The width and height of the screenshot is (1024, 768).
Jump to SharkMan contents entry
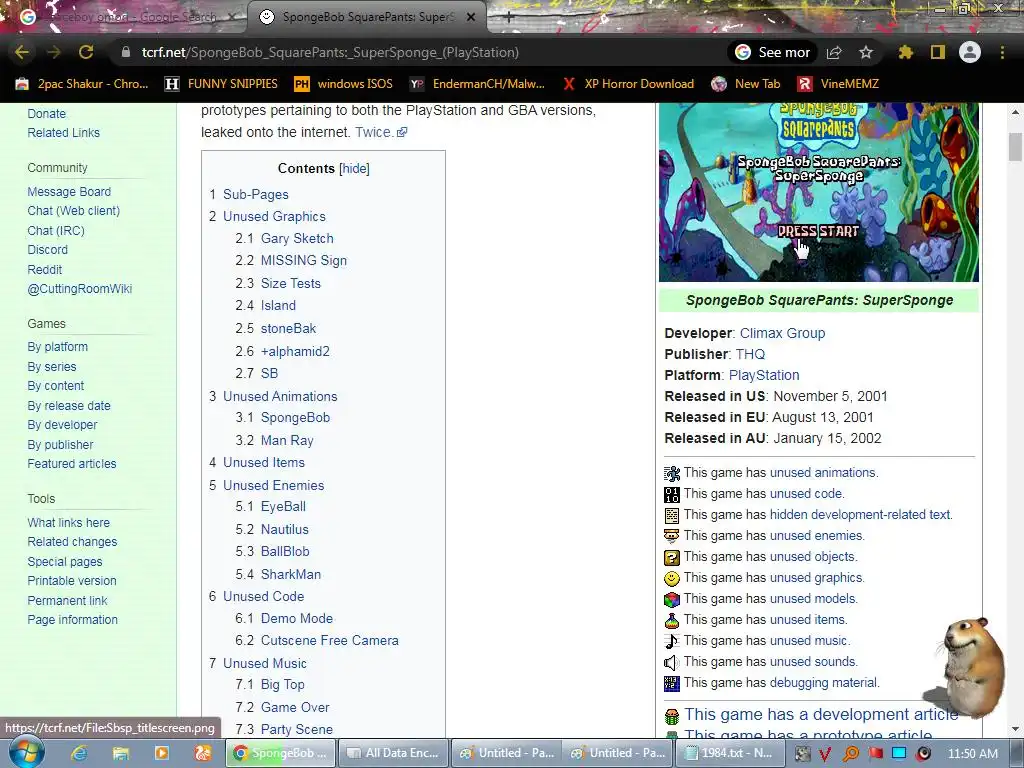coord(291,575)
